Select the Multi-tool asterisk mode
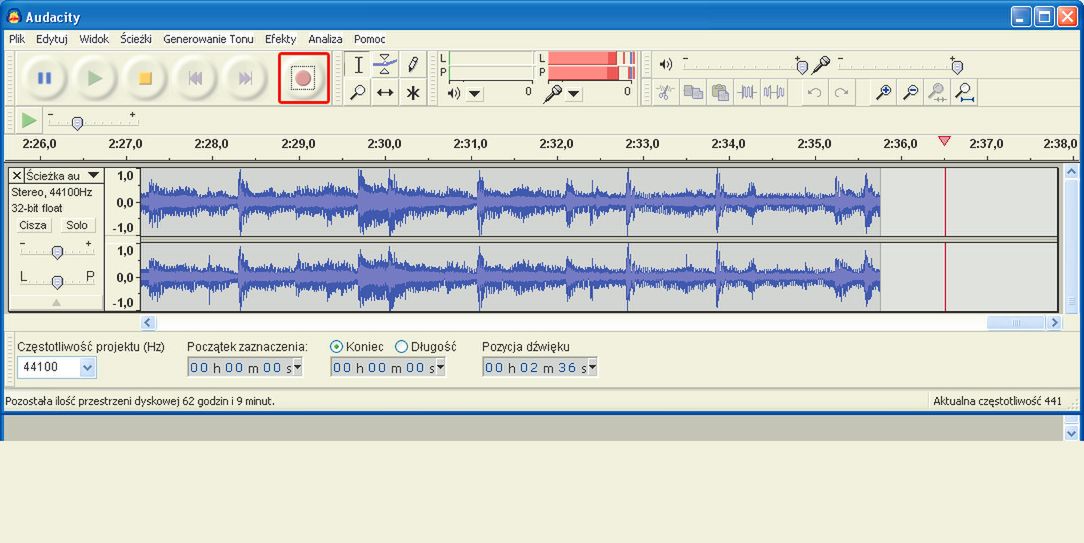The image size is (1084, 543). [413, 92]
